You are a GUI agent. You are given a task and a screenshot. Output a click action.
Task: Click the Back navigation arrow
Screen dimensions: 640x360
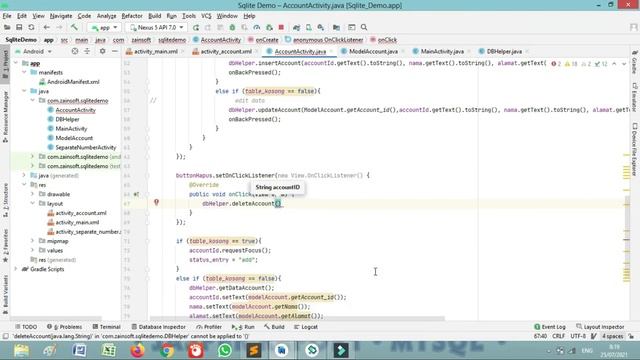tap(47, 27)
